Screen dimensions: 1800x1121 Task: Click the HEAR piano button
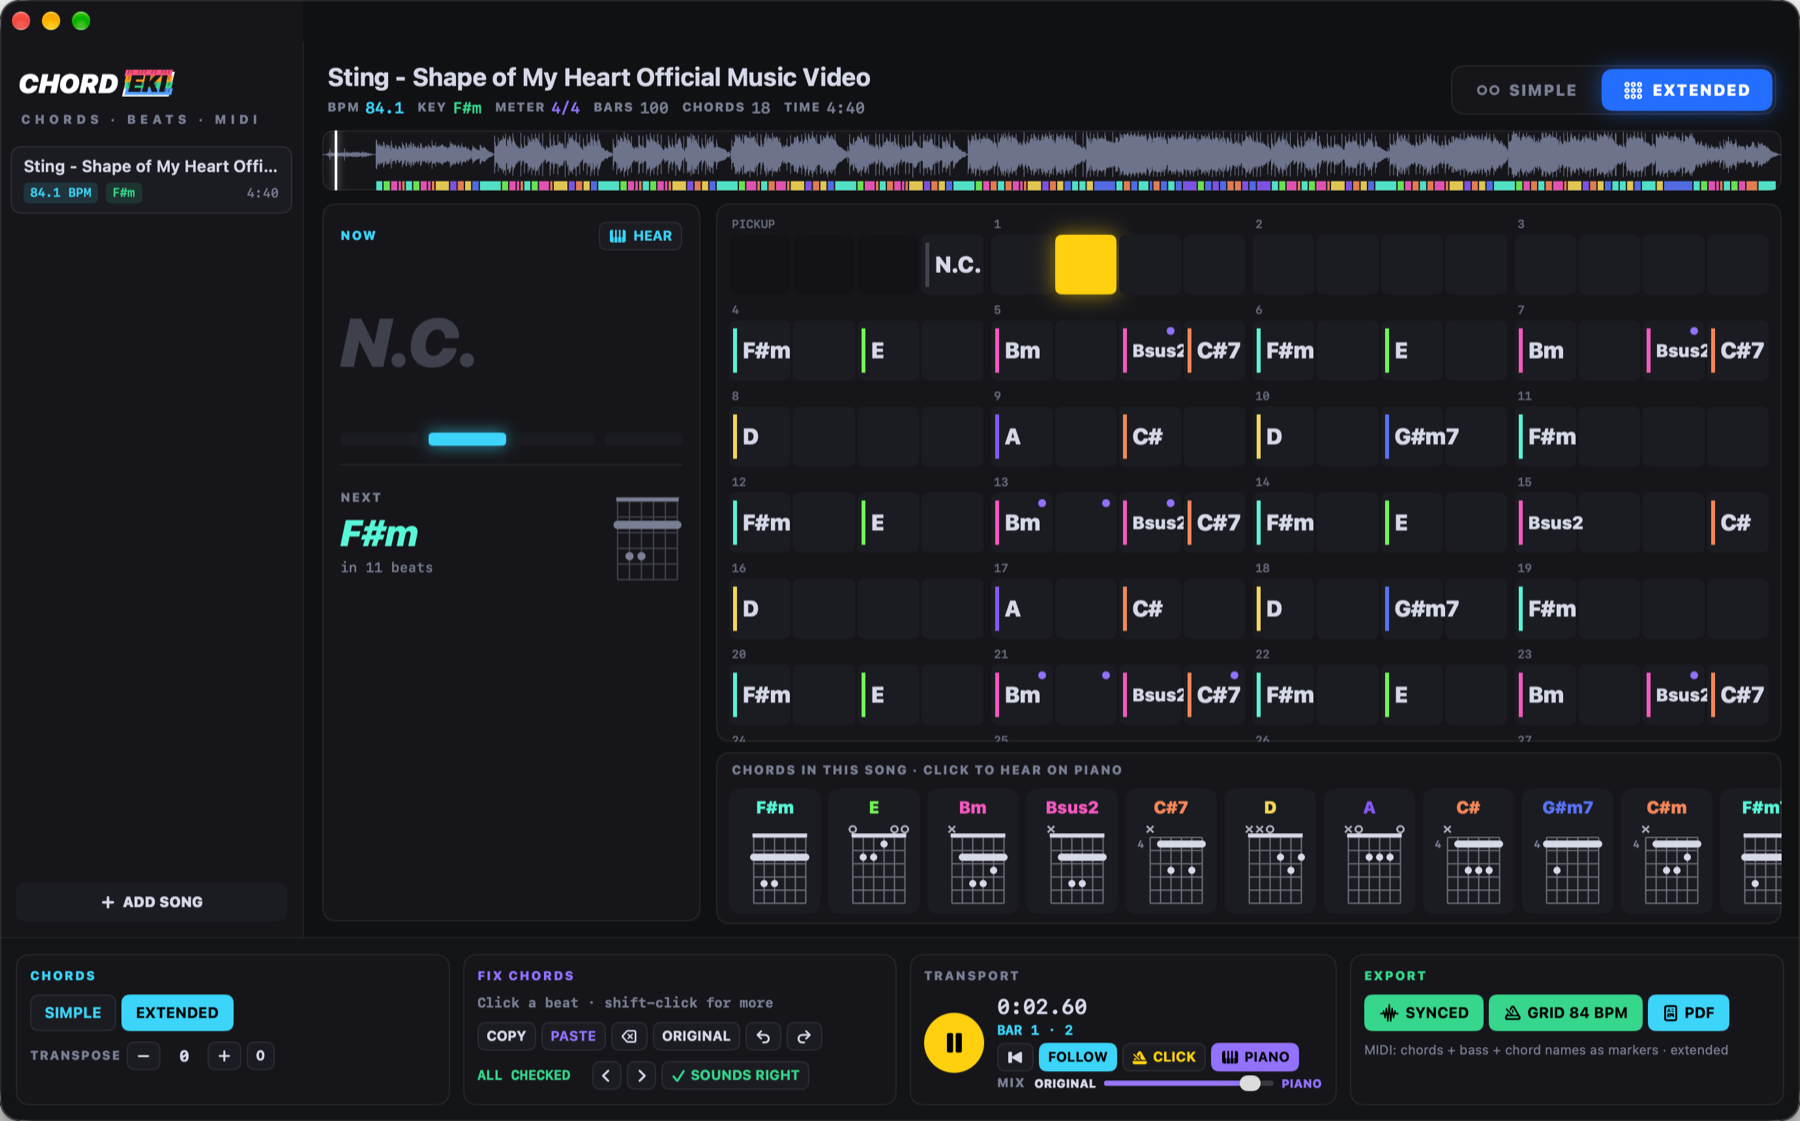(x=641, y=236)
